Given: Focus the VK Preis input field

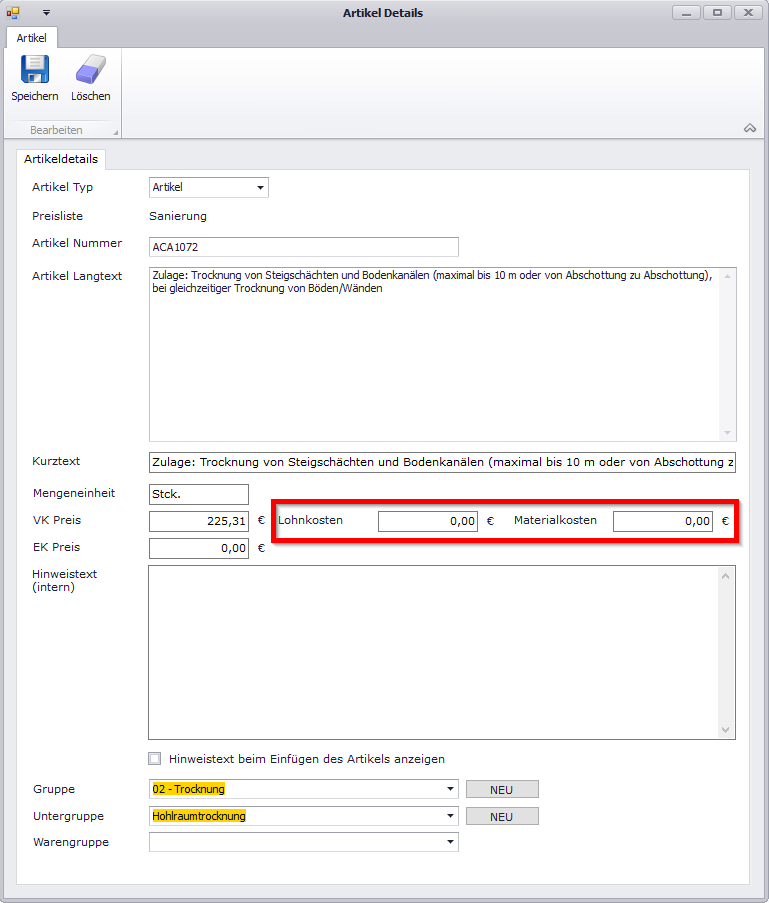Looking at the screenshot, I should point(198,521).
